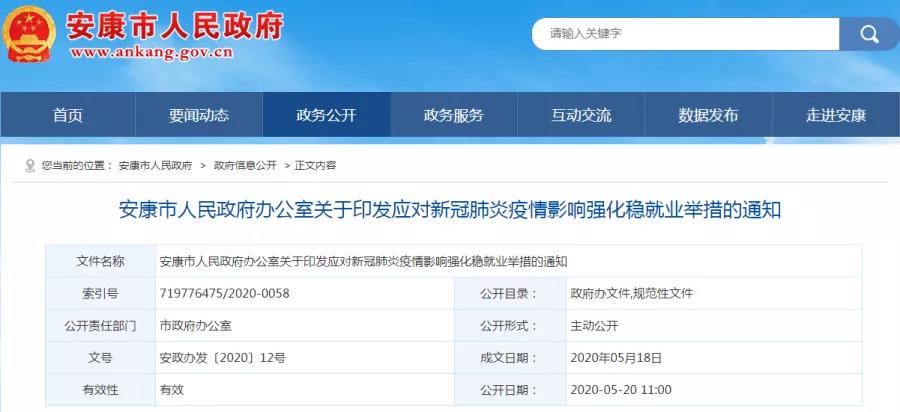Viewport: 900px width, 412px height.
Task: Click the national emblem logo
Action: [29, 34]
